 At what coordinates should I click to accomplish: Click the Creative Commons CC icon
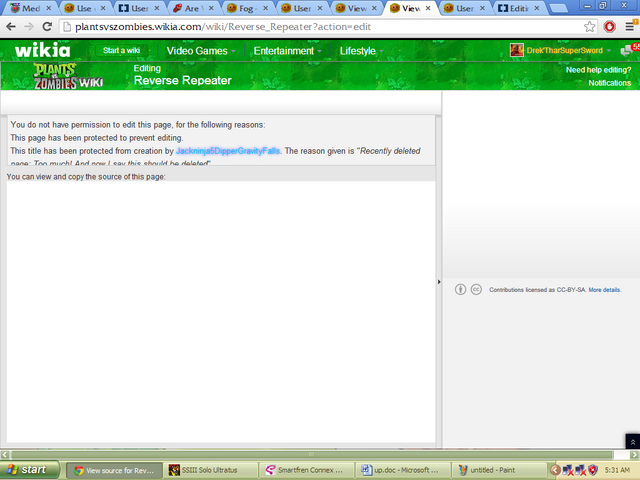click(476, 290)
